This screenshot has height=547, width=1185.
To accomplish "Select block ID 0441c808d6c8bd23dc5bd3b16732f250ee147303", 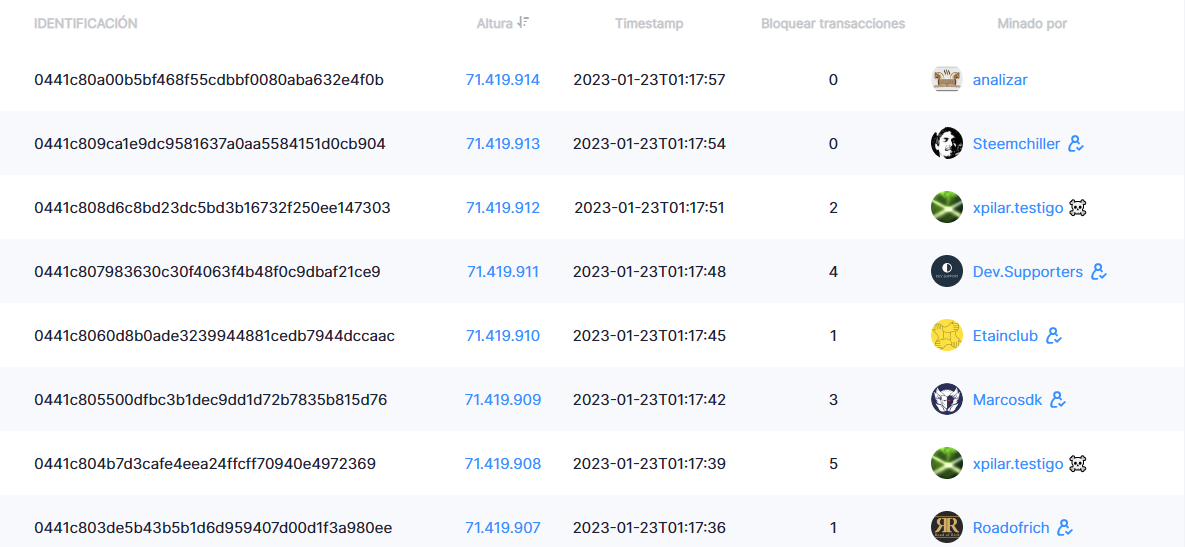I will tap(212, 207).
